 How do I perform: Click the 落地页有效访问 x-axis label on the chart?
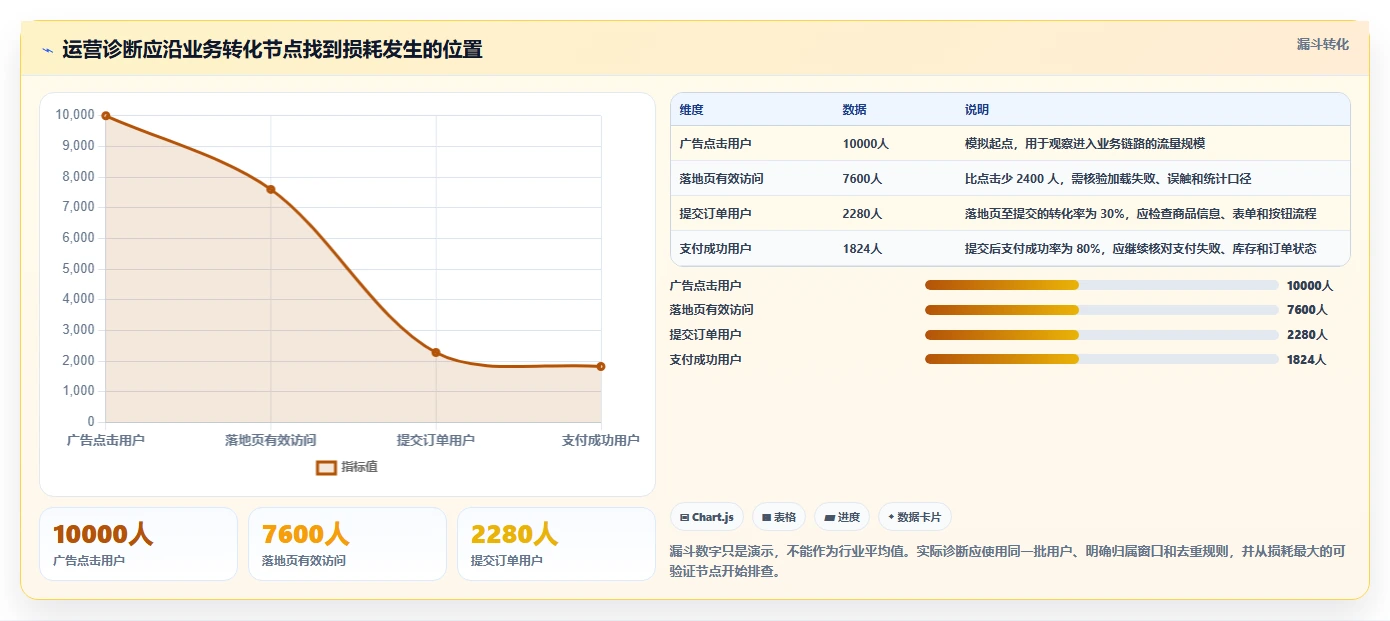coord(271,440)
